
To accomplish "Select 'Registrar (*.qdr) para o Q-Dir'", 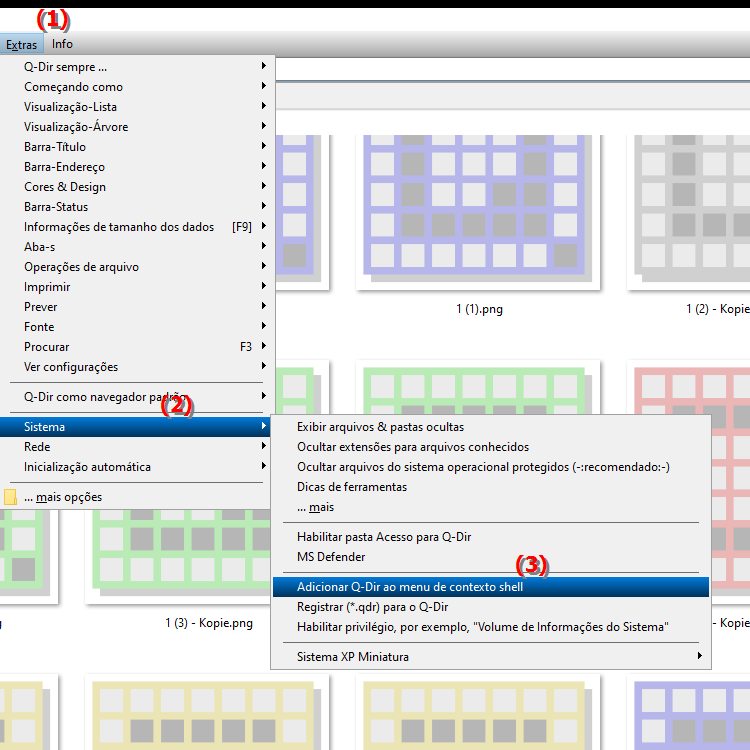I will [491, 607].
